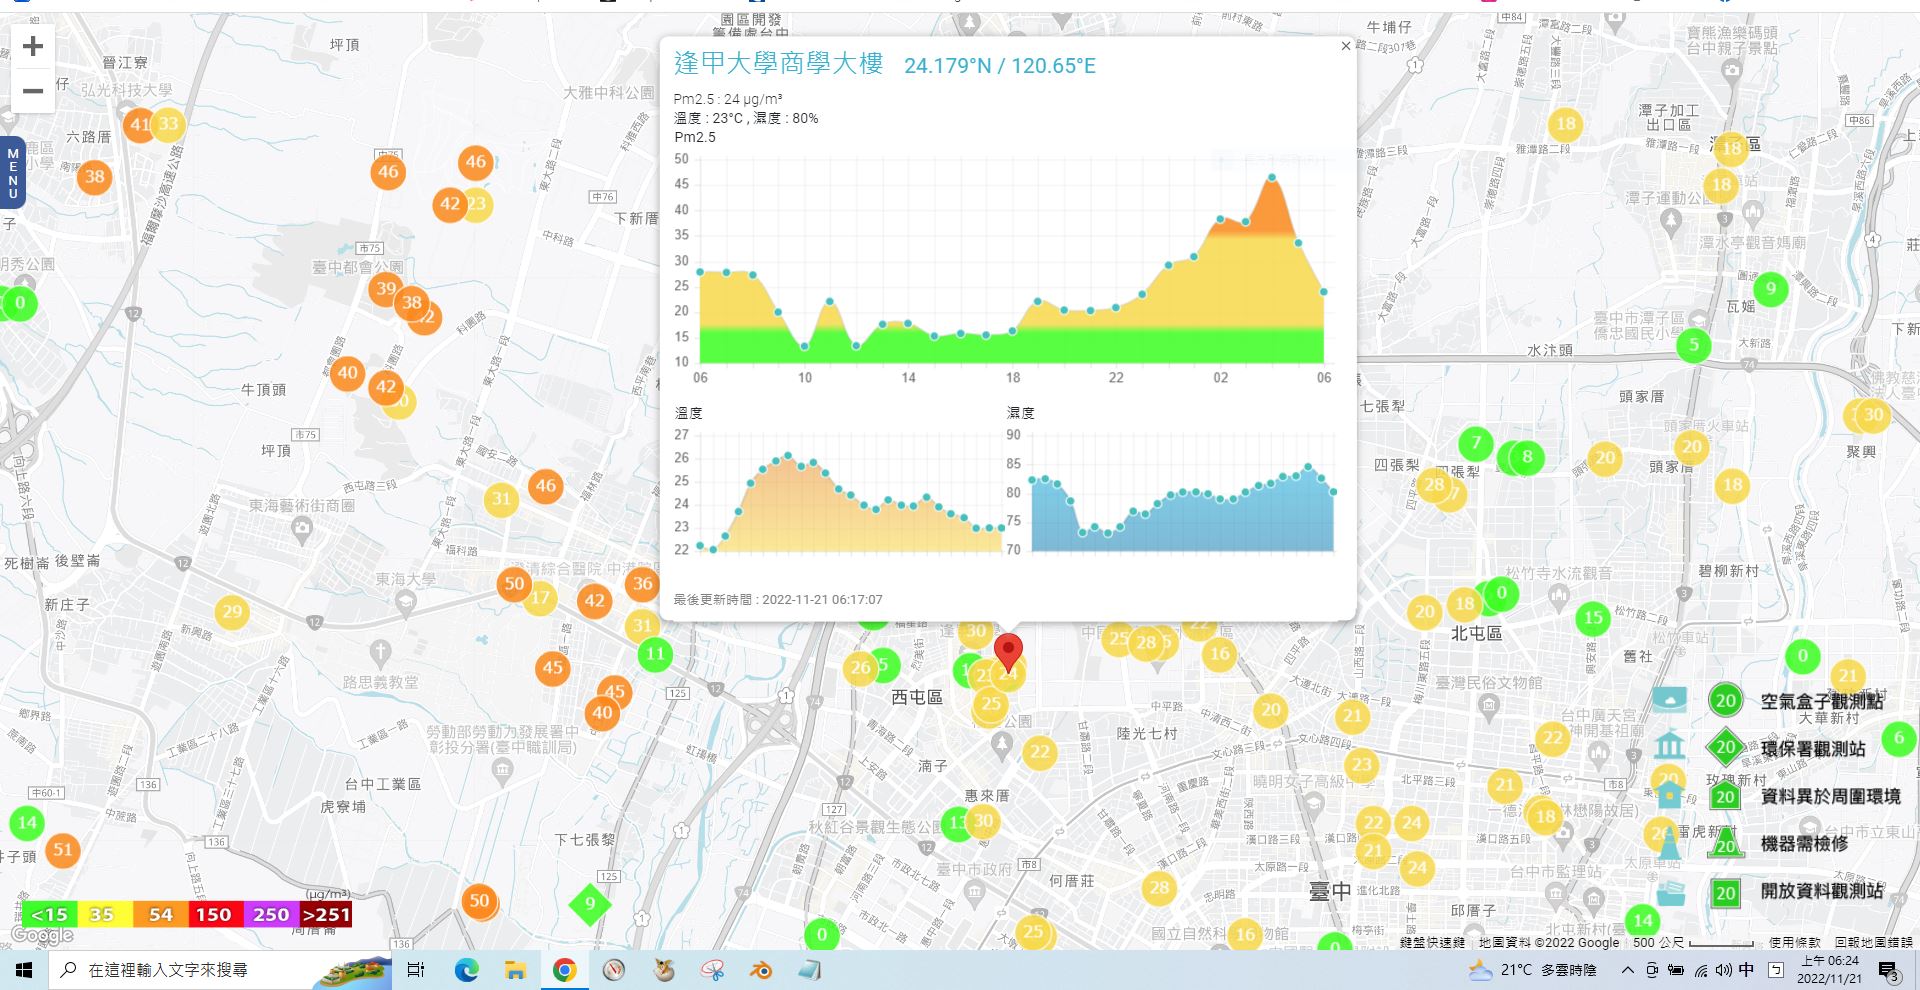Click the popup title 逢甲大學商學大樓
1920x990 pixels.
[x=778, y=64]
